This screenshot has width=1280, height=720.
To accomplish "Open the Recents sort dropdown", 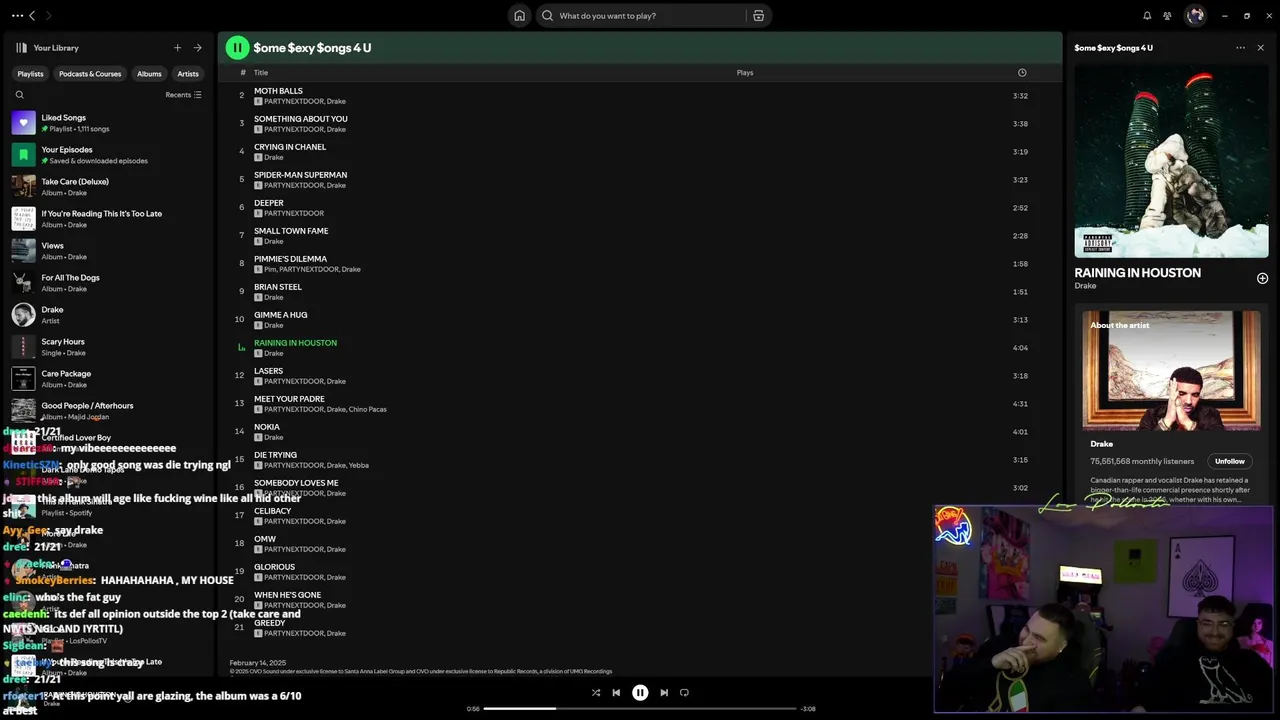I will tap(183, 95).
